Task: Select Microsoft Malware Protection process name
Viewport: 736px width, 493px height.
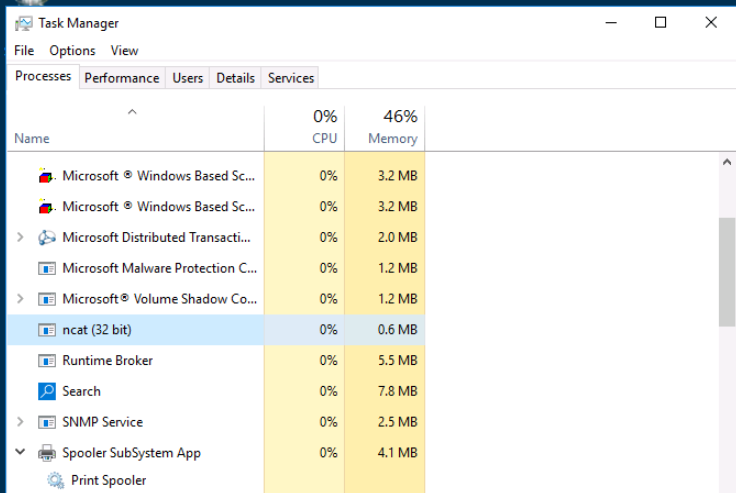Action: point(160,268)
